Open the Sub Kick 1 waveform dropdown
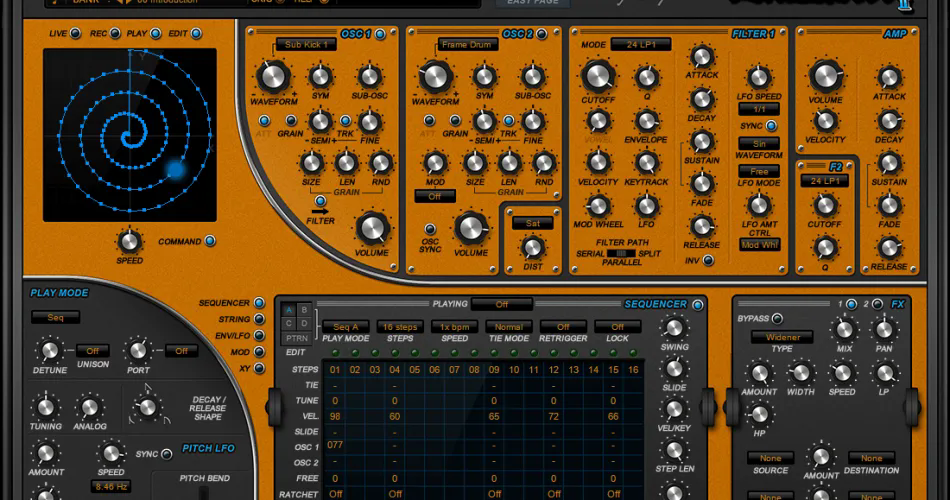This screenshot has width=950, height=500. 306,44
